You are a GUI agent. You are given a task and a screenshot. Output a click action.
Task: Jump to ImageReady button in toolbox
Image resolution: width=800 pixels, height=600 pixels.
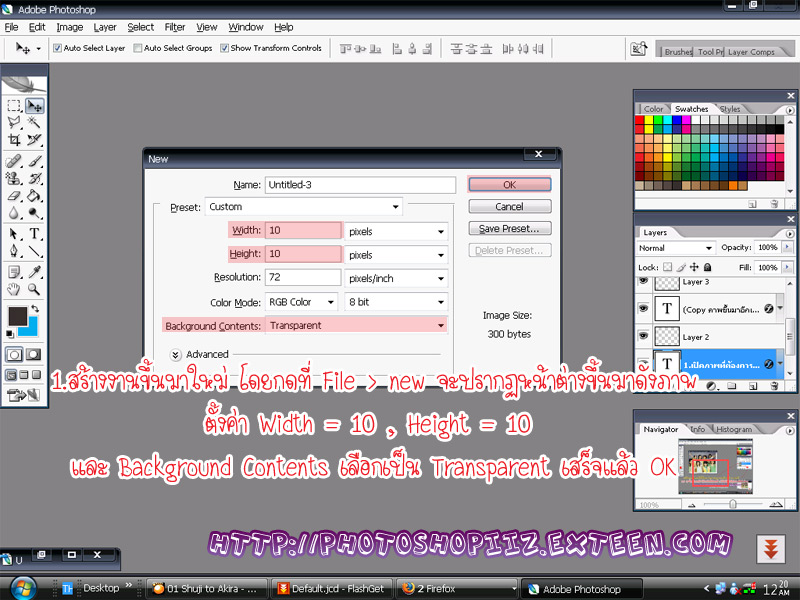coord(23,394)
